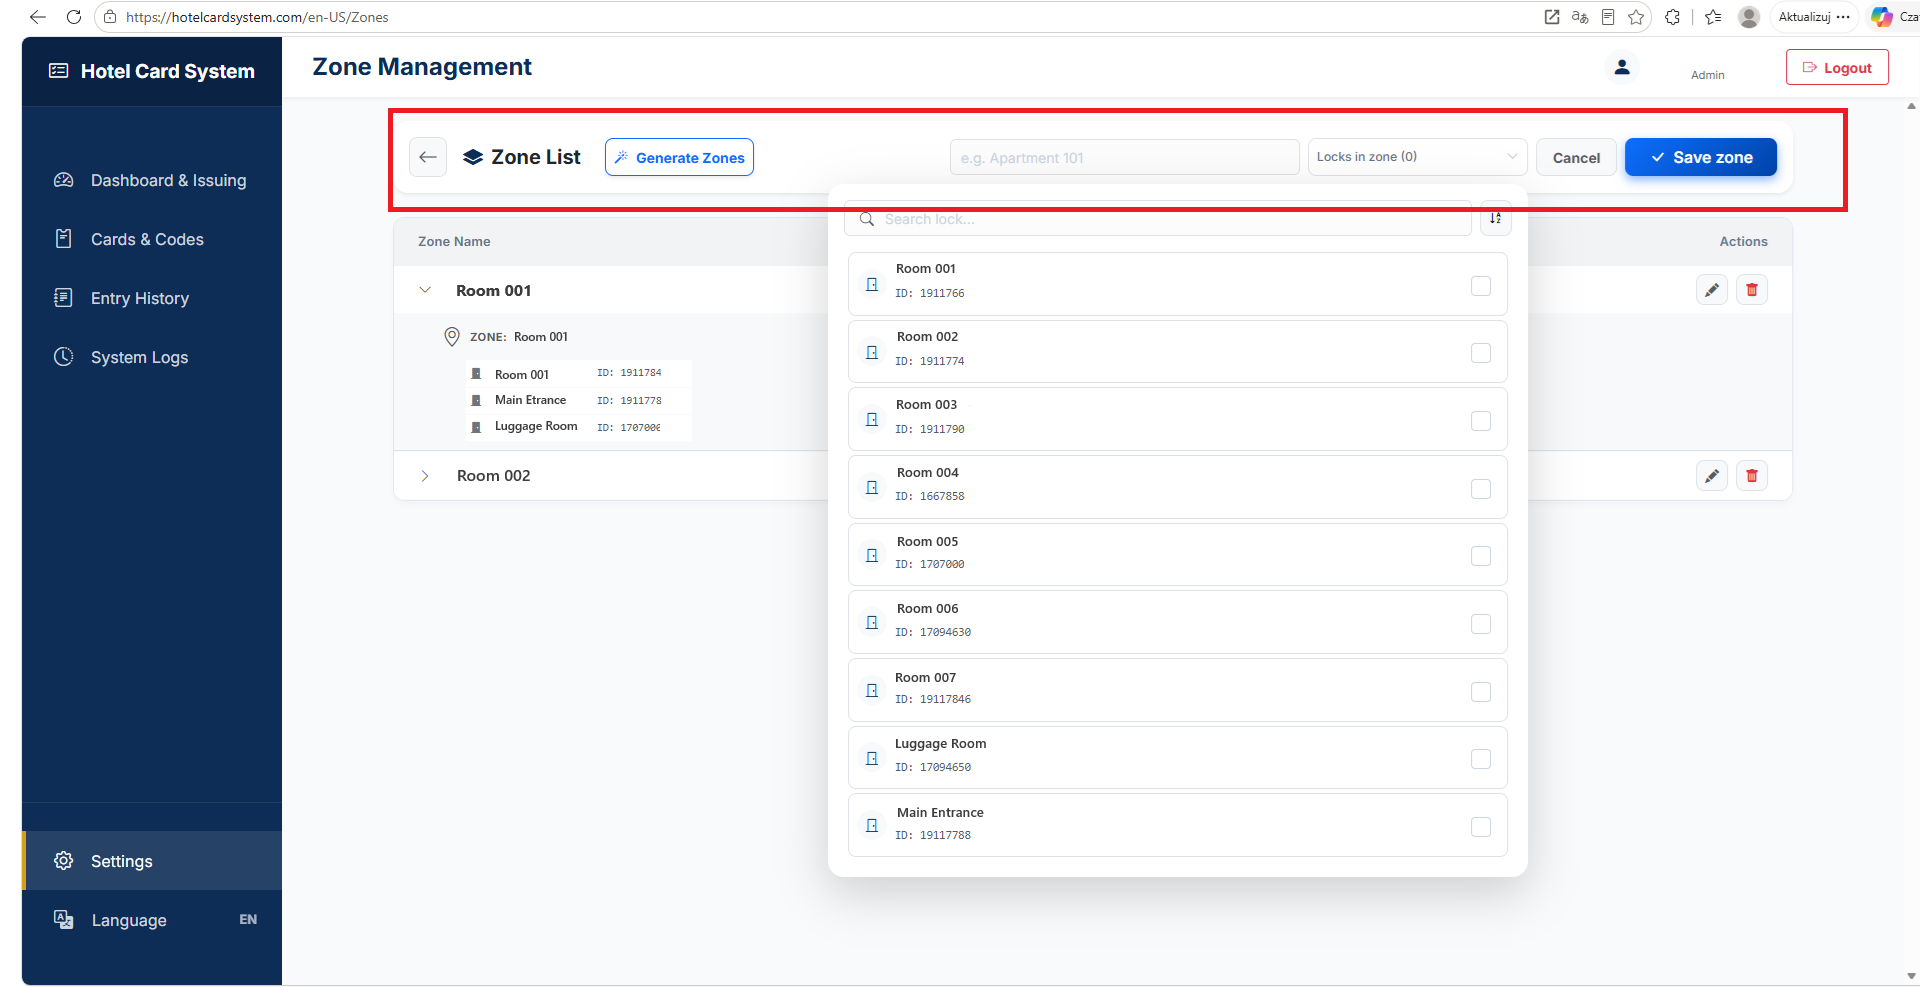Open System Logs in the sidebar
The image size is (1920, 987).
(152, 357)
